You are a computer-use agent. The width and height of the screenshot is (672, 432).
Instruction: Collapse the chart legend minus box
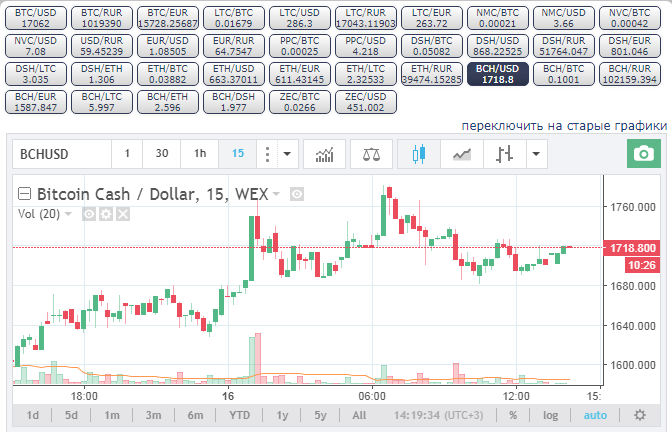pos(24,194)
